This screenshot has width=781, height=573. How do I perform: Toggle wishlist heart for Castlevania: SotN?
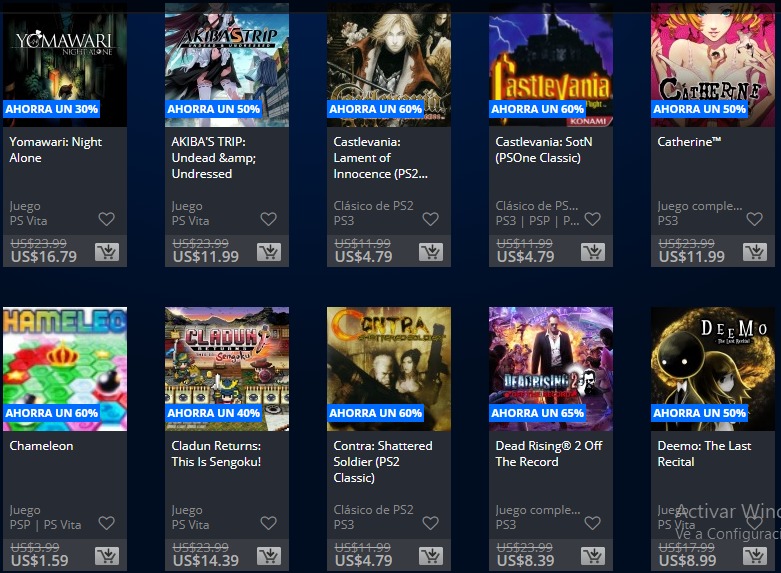[x=592, y=219]
